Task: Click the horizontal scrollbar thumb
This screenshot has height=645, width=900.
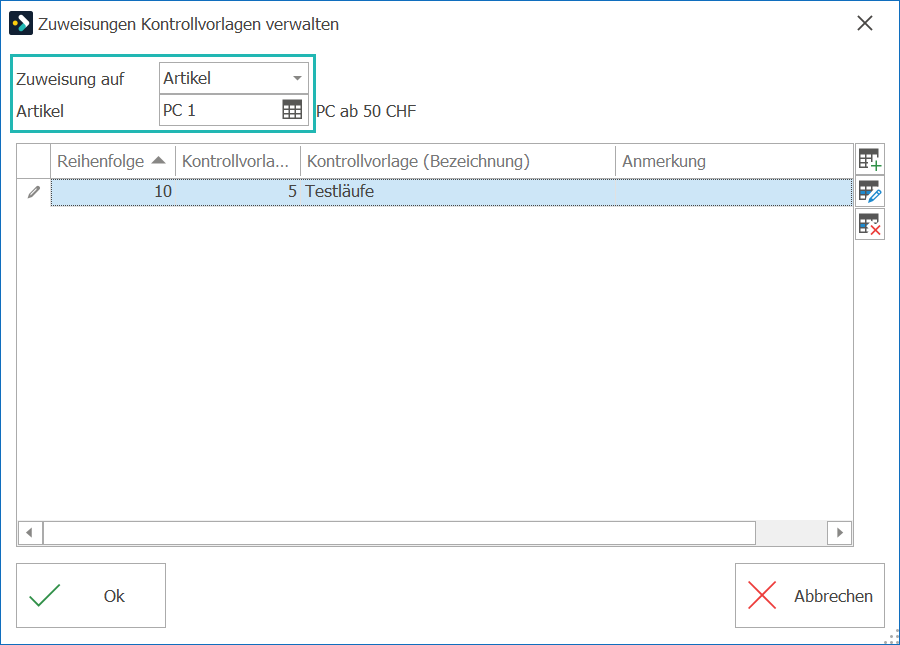Action: tap(399, 533)
